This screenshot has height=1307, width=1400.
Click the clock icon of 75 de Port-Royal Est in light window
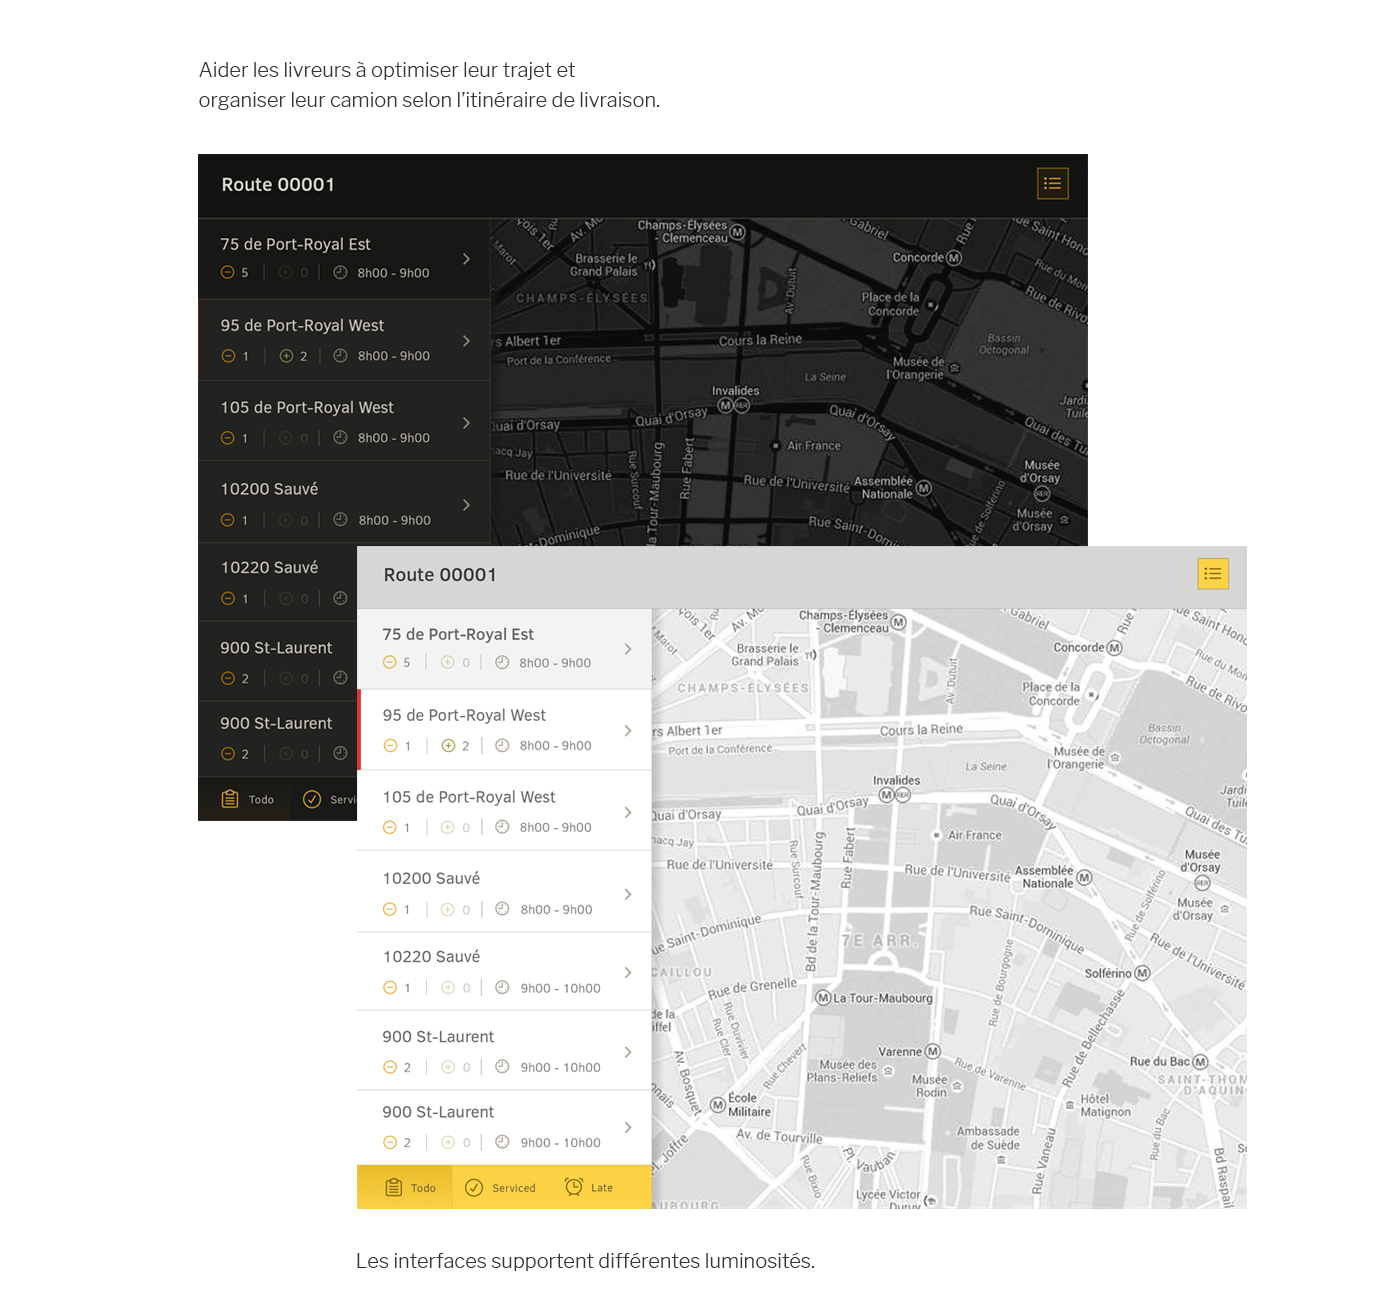[502, 662]
